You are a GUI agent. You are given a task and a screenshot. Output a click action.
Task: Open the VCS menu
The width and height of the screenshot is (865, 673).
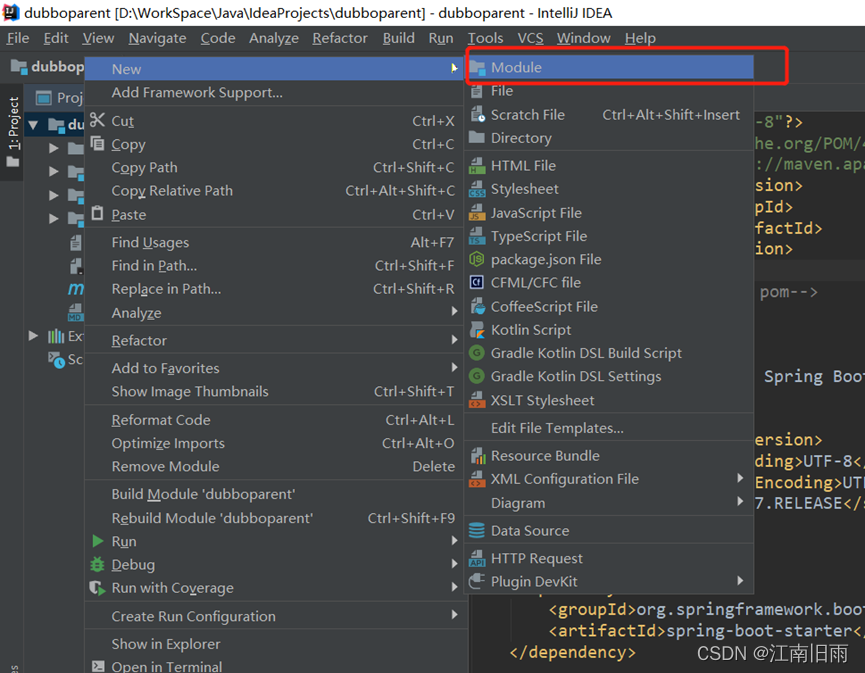coord(530,38)
